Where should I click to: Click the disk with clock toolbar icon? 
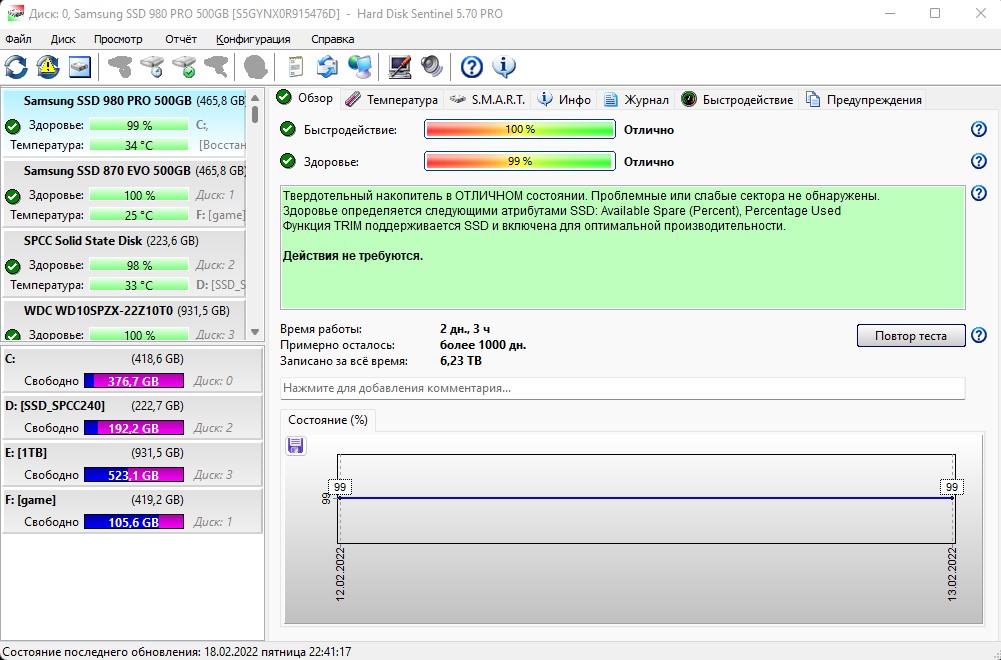(152, 66)
